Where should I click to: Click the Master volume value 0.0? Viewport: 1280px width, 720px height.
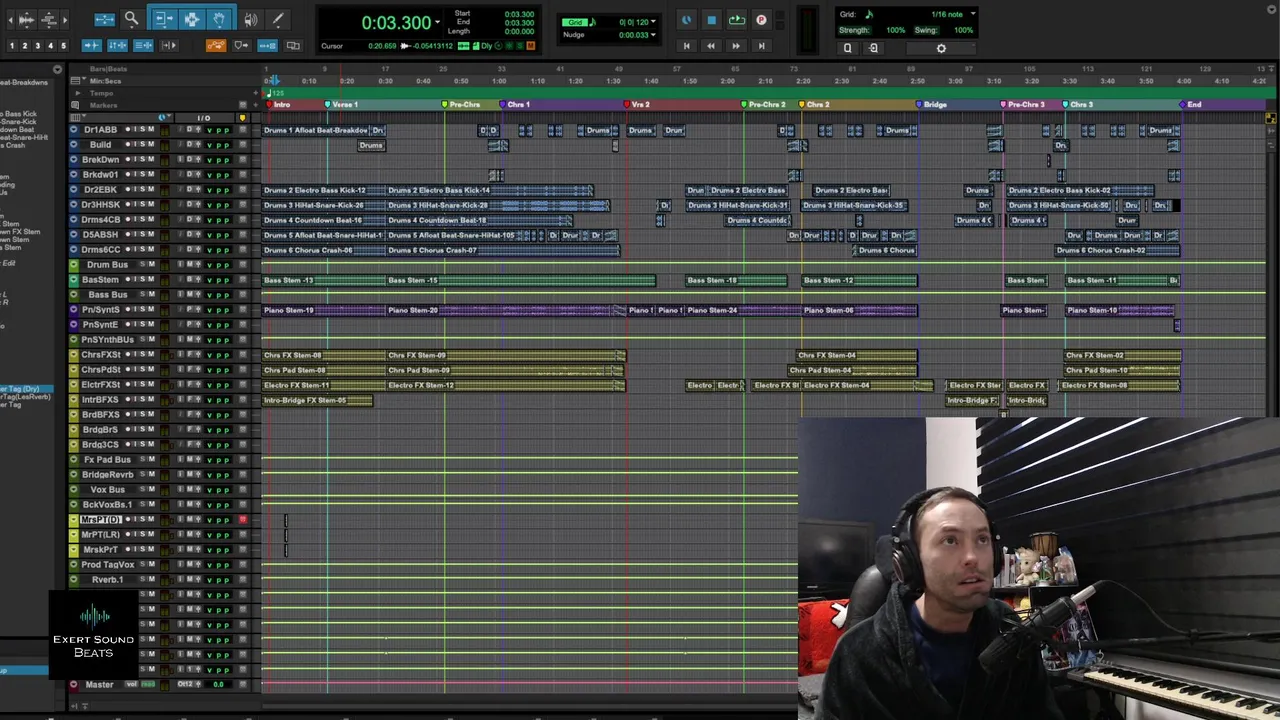pos(218,684)
